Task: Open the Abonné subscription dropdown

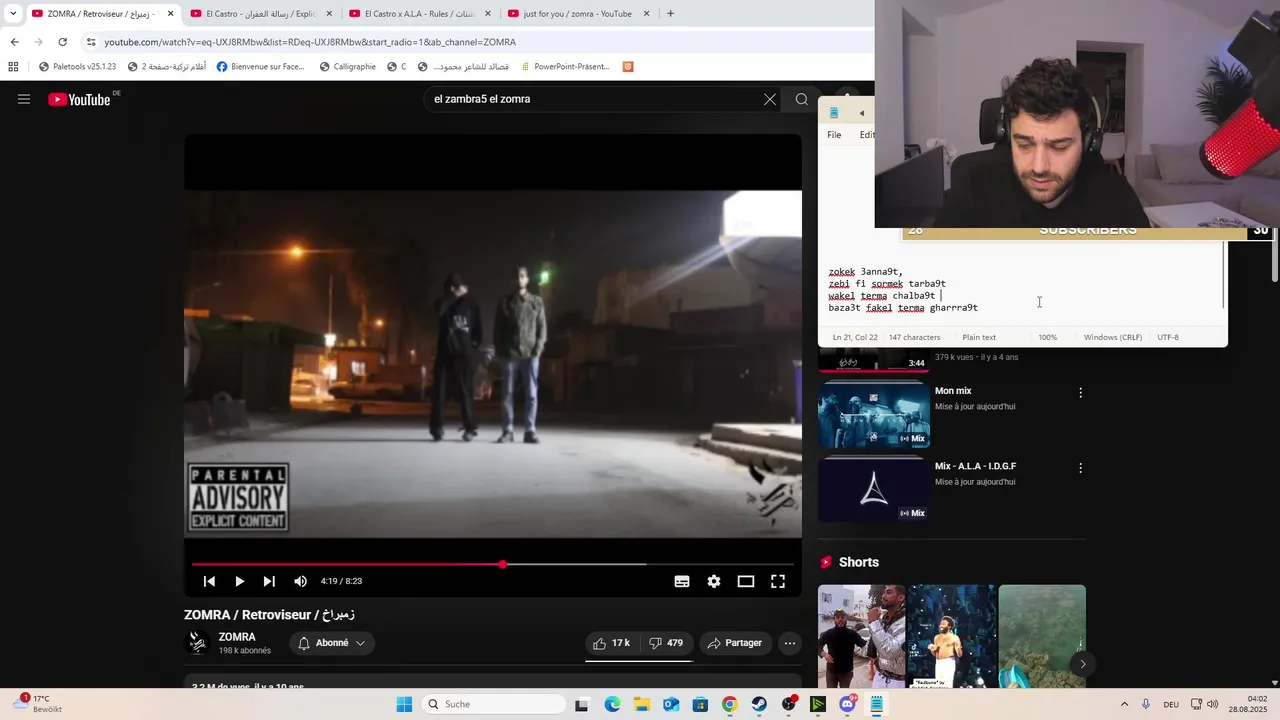Action: pyautogui.click(x=332, y=643)
